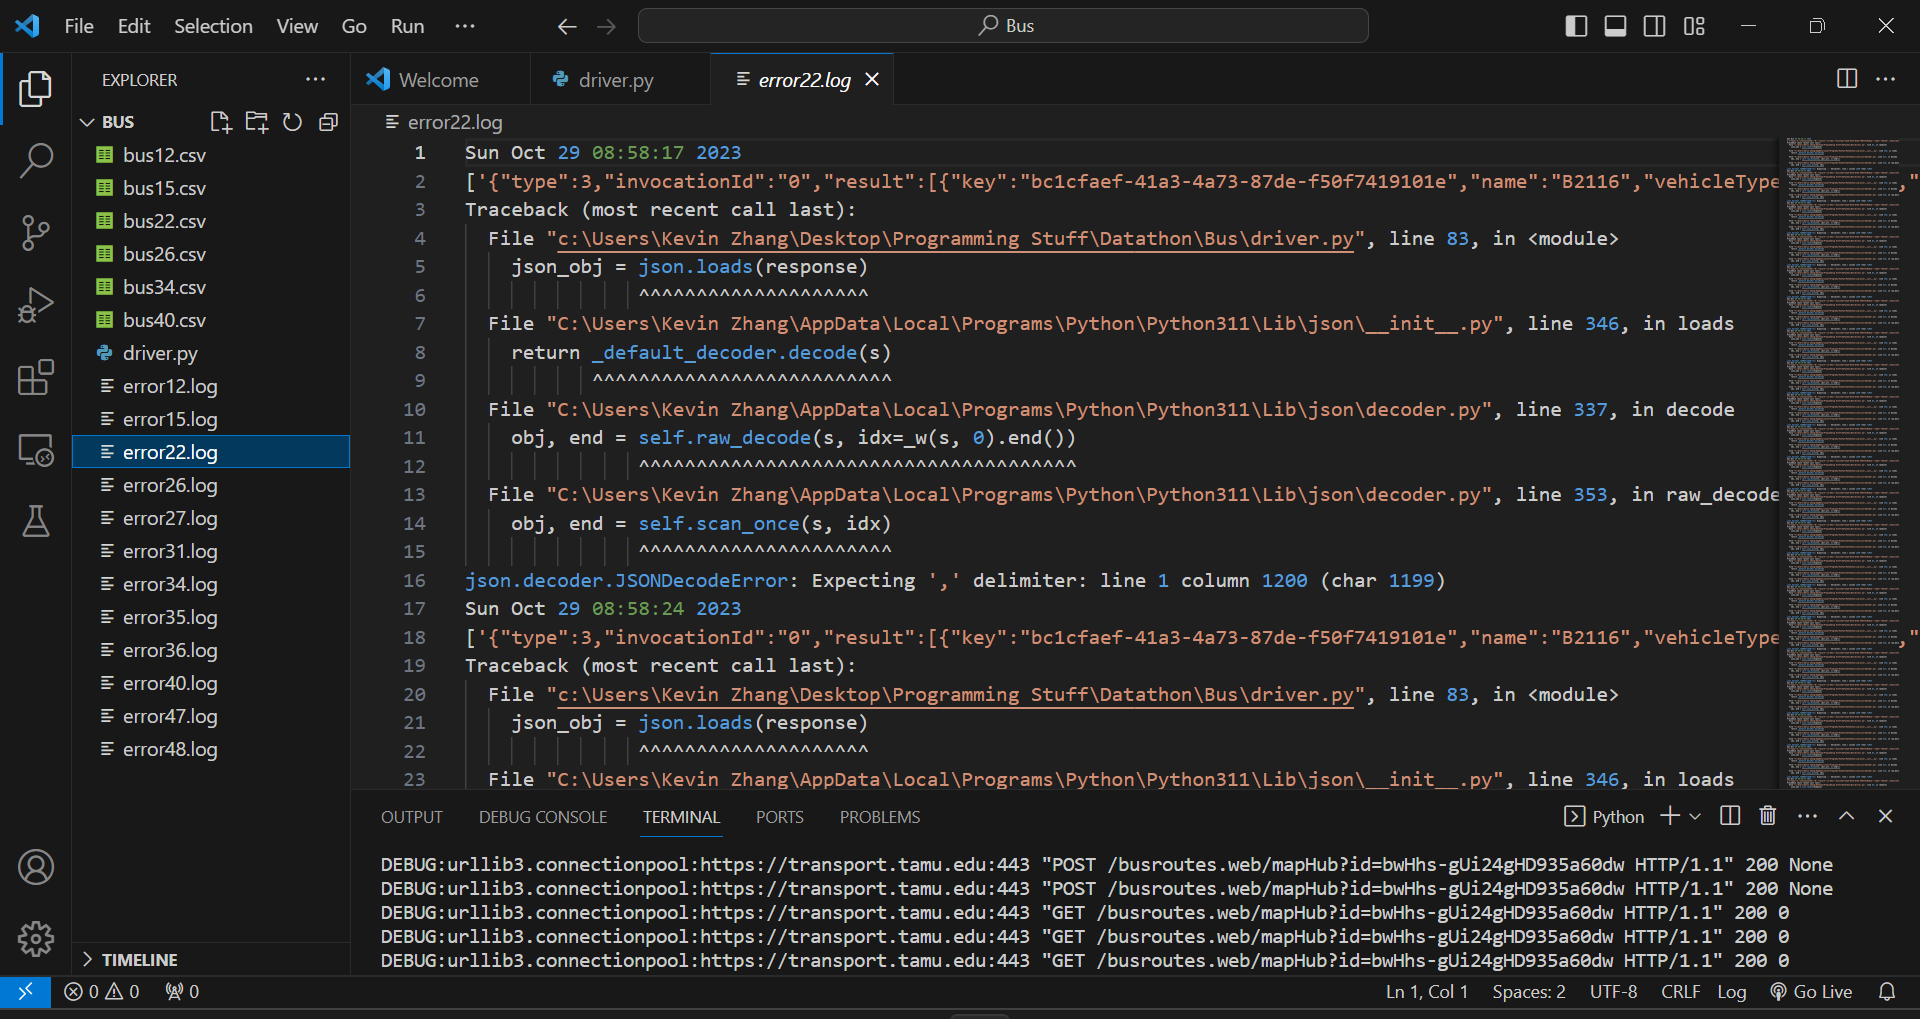Switch to the PROBLEMS panel tab
This screenshot has width=1920, height=1019.
click(880, 817)
